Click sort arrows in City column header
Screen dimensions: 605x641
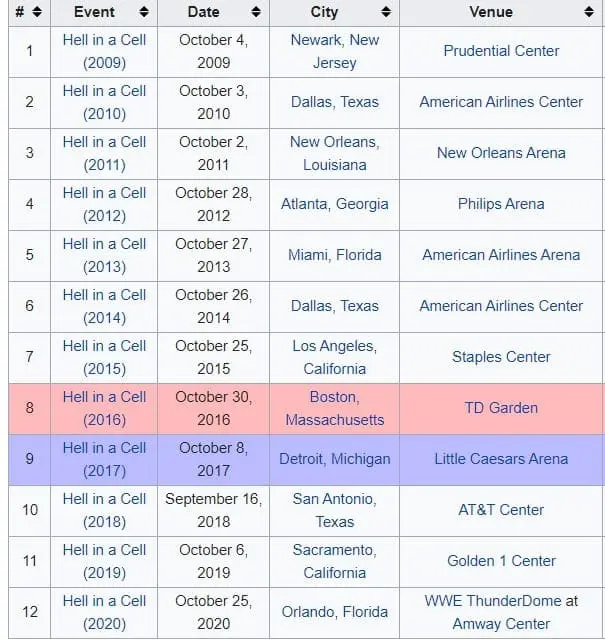point(386,13)
